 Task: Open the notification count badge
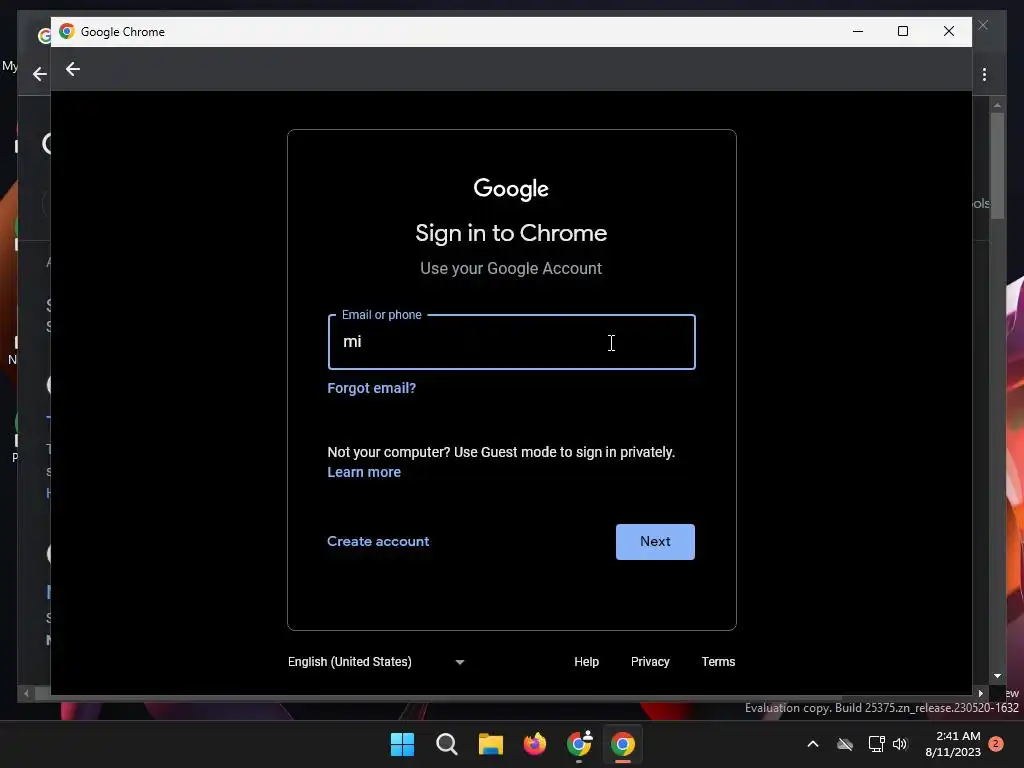[996, 744]
